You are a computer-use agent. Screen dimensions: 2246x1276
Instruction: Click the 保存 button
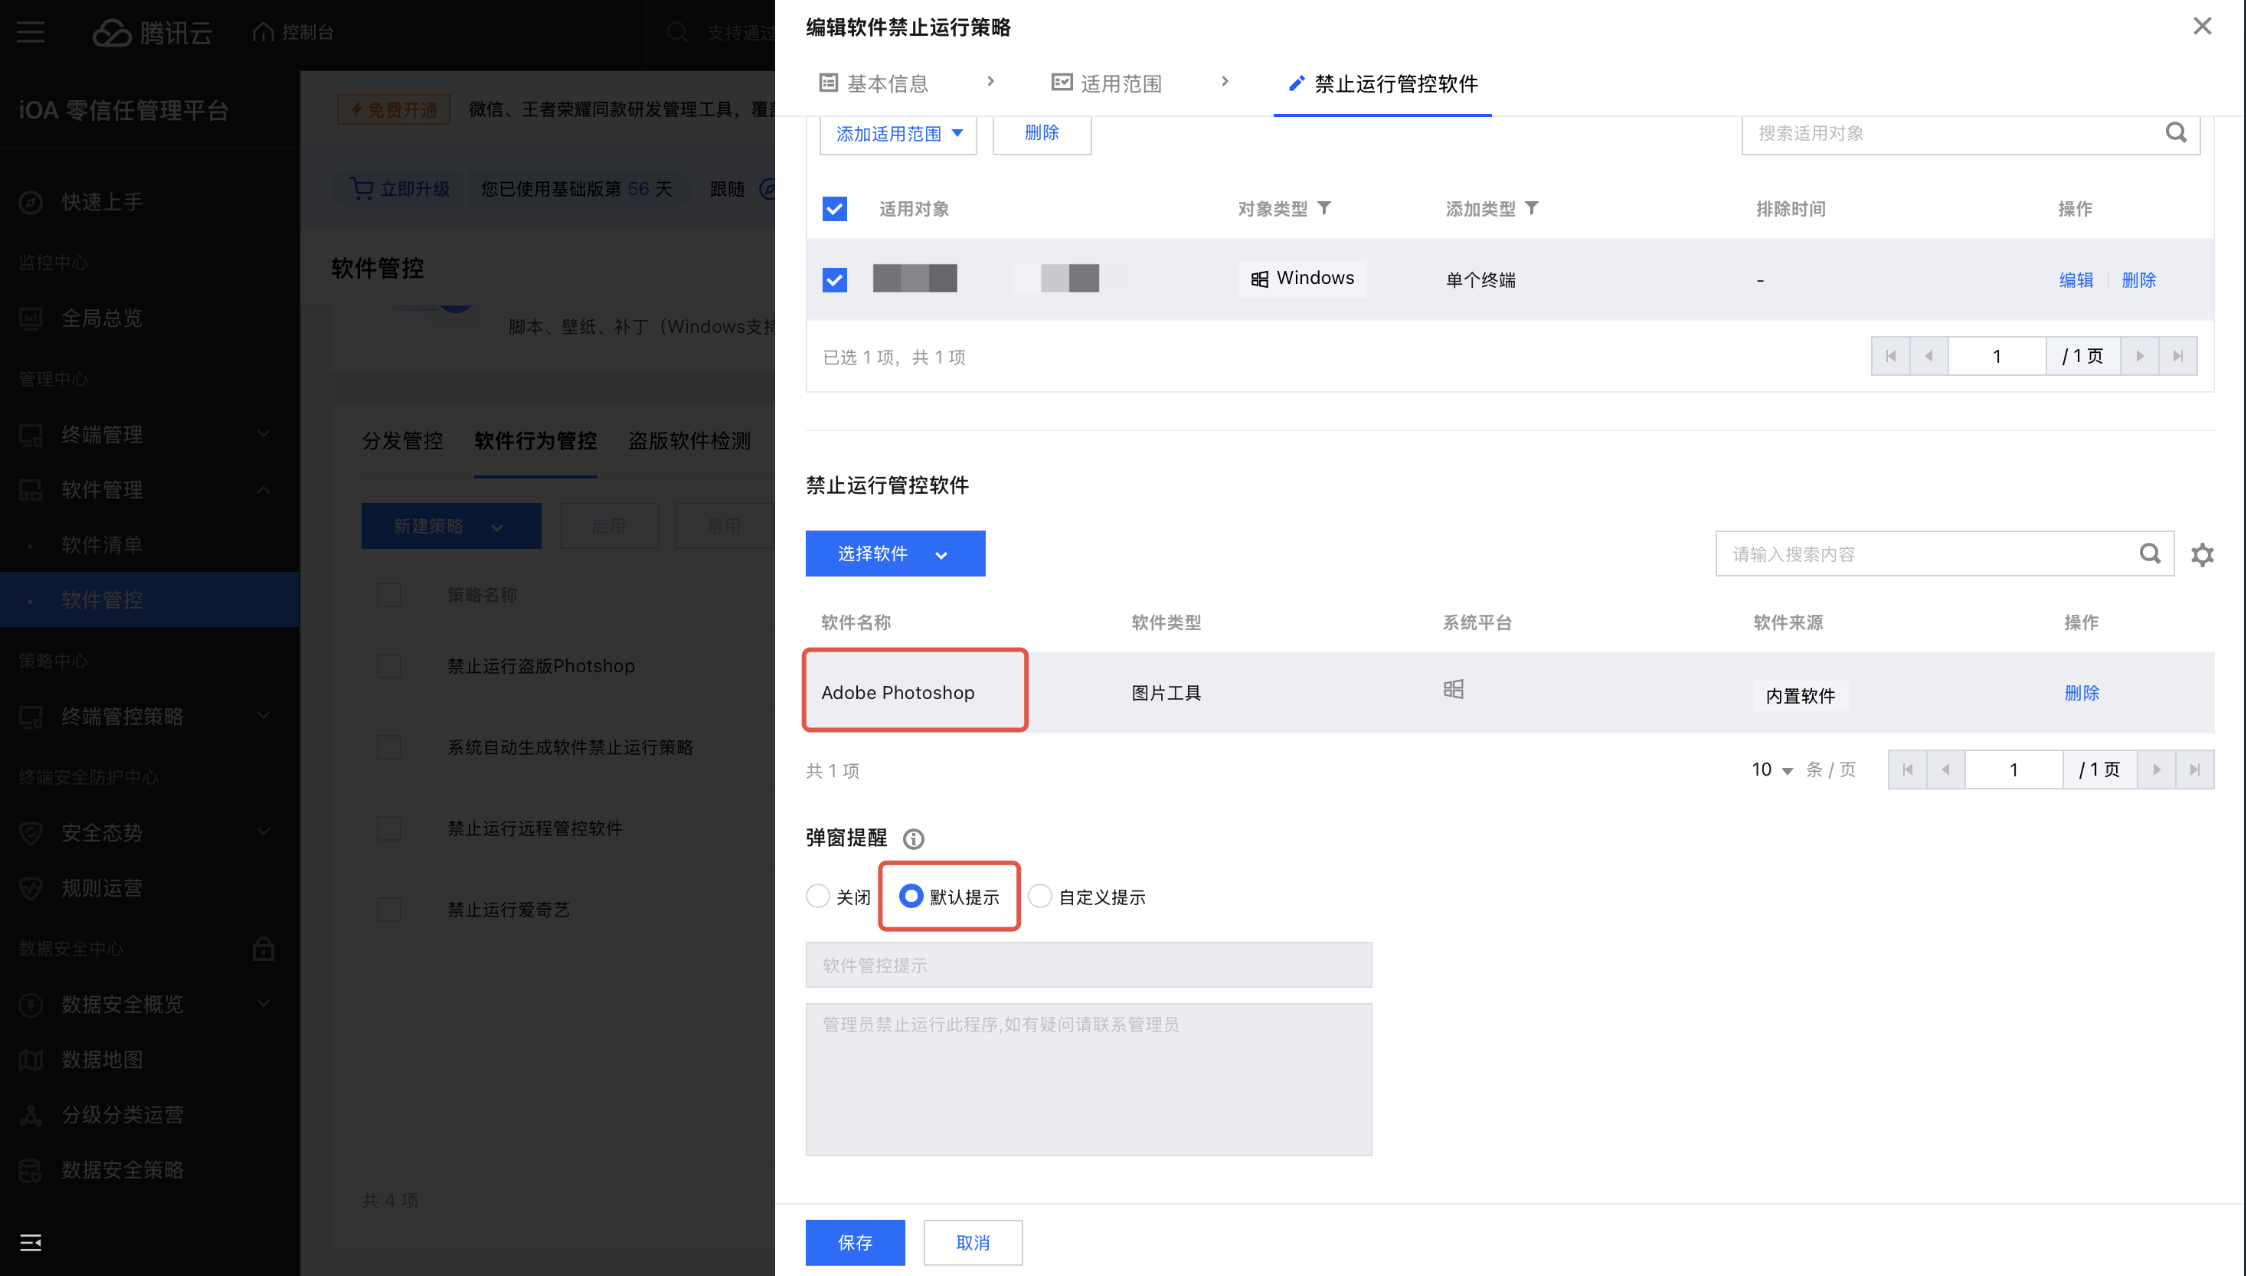coord(855,1242)
